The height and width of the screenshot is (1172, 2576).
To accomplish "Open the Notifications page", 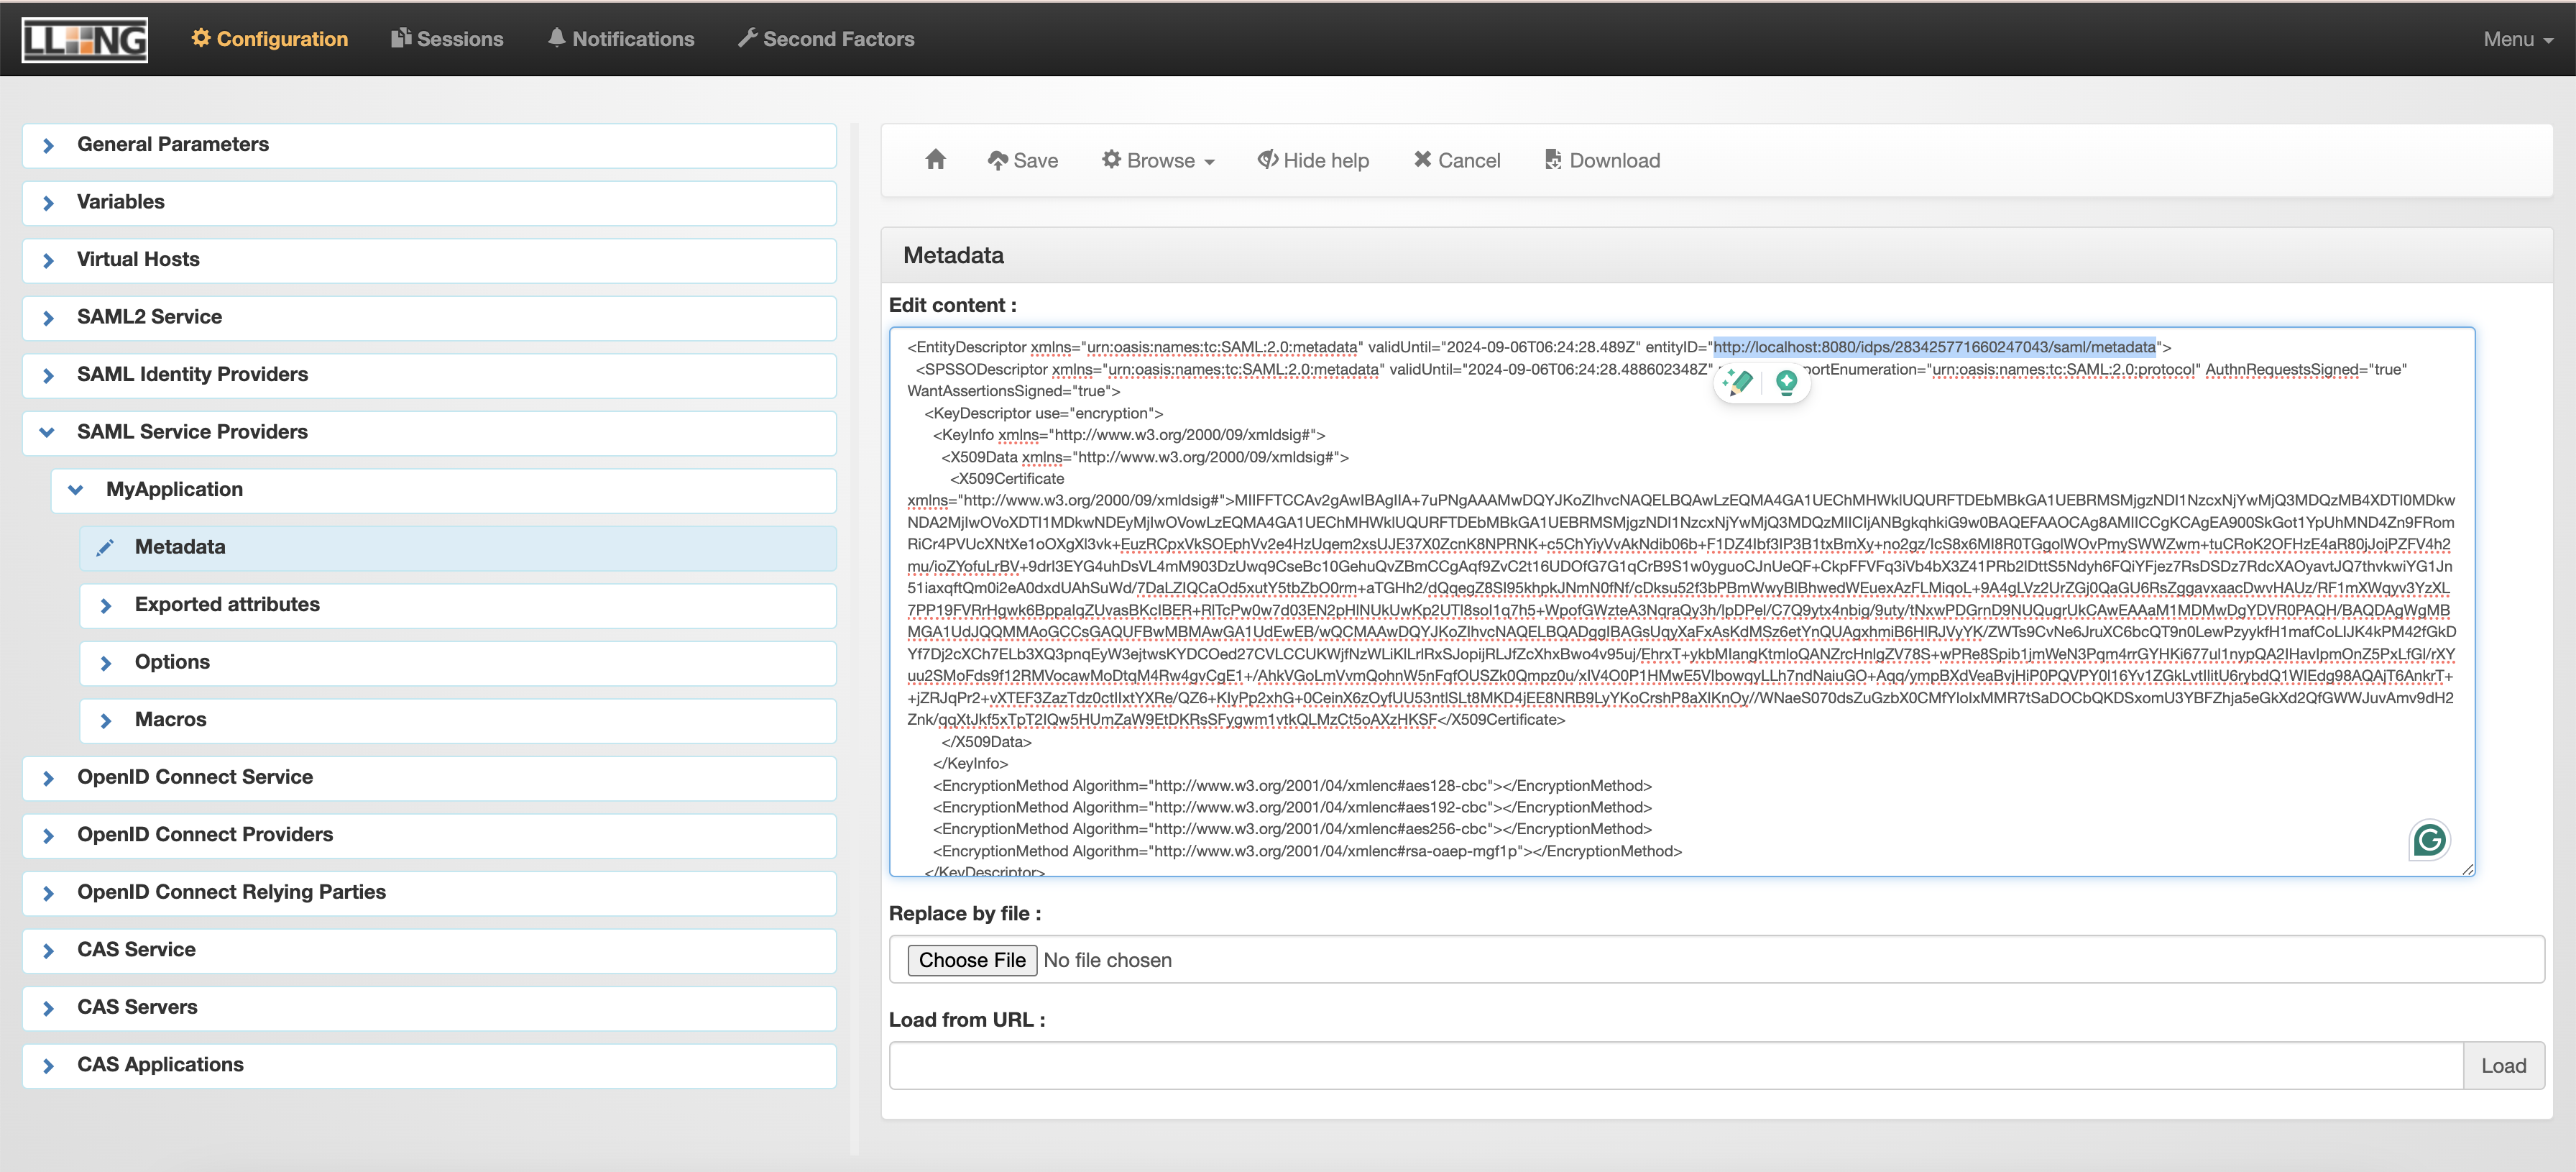I will [621, 39].
